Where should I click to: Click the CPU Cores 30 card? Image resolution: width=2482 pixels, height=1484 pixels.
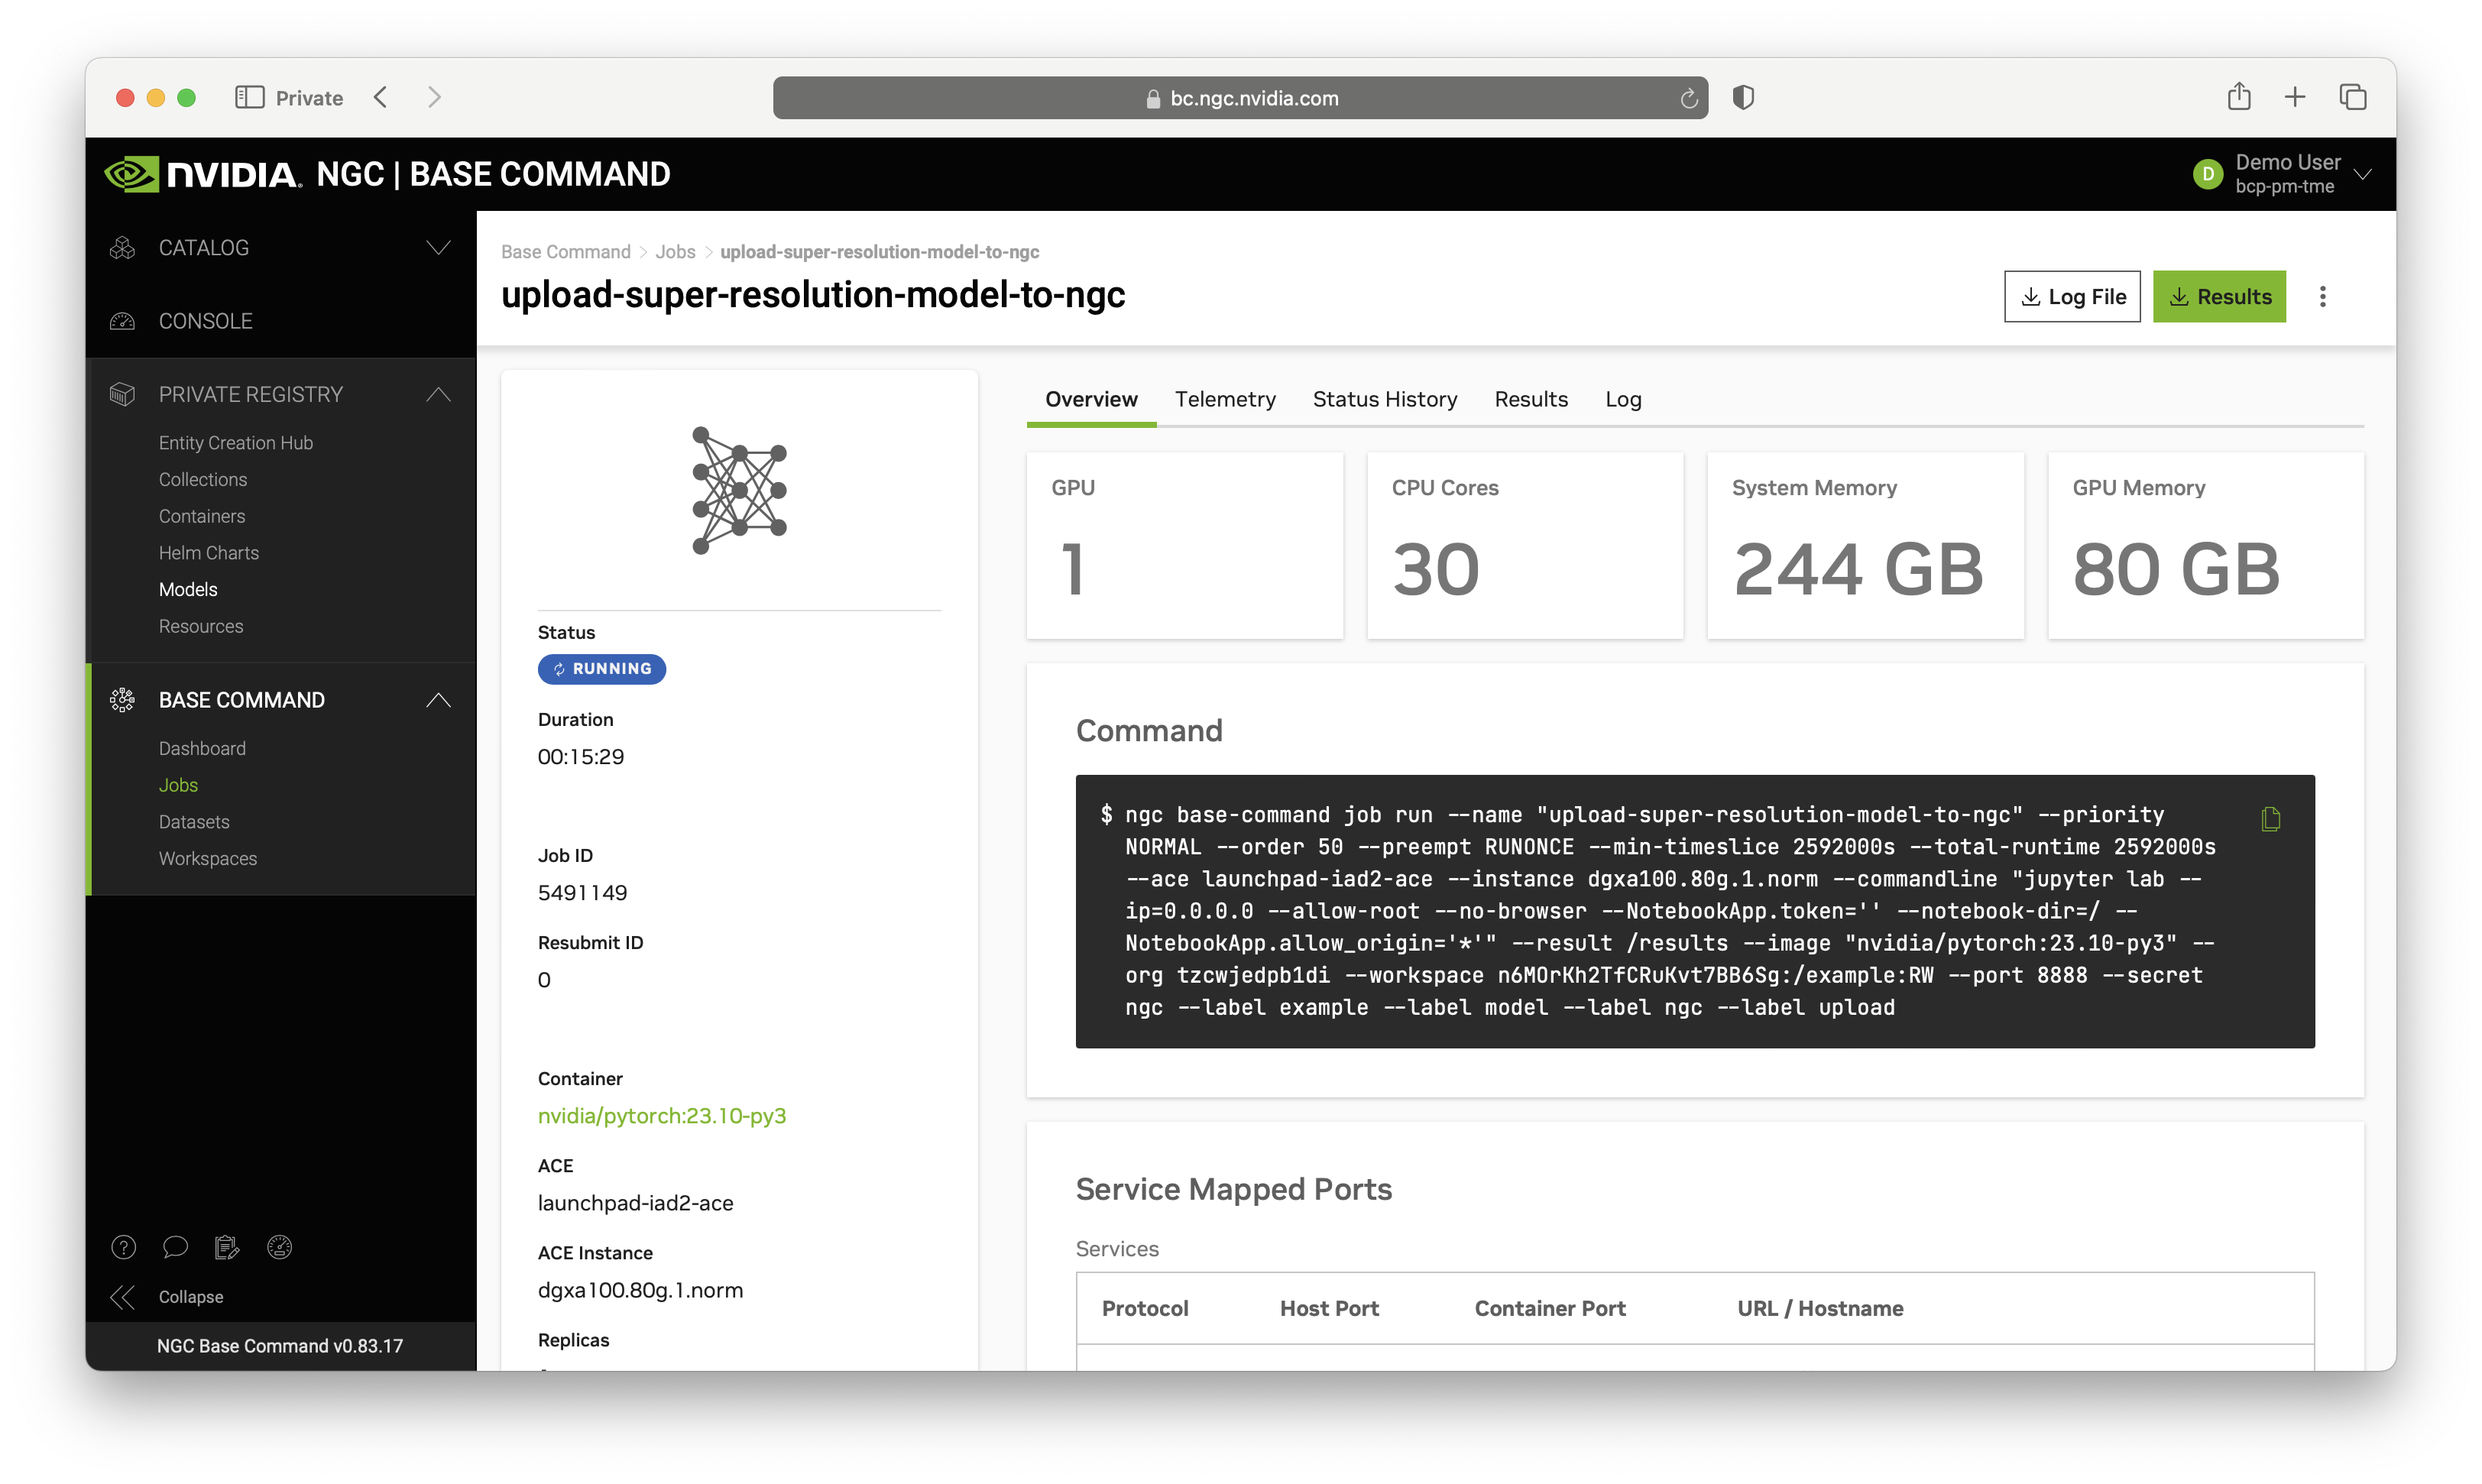click(1525, 545)
